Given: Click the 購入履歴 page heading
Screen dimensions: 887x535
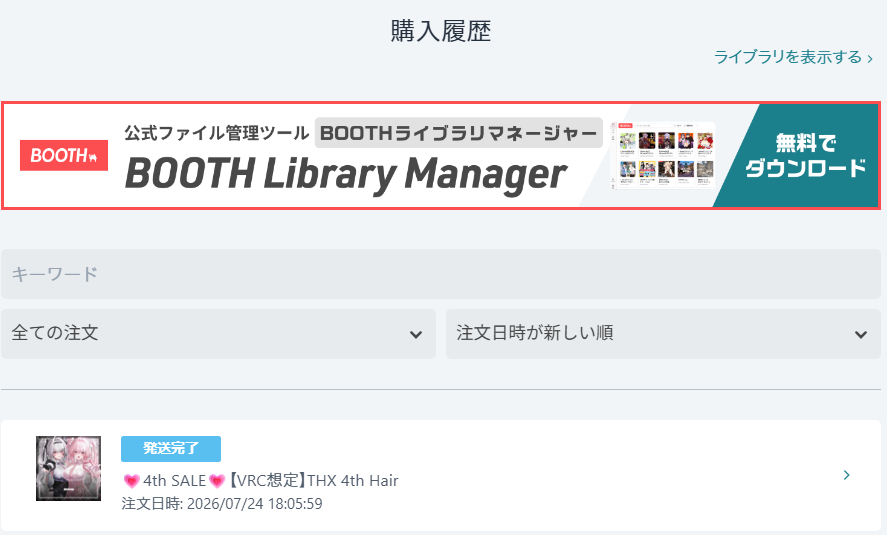Looking at the screenshot, I should pyautogui.click(x=441, y=31).
